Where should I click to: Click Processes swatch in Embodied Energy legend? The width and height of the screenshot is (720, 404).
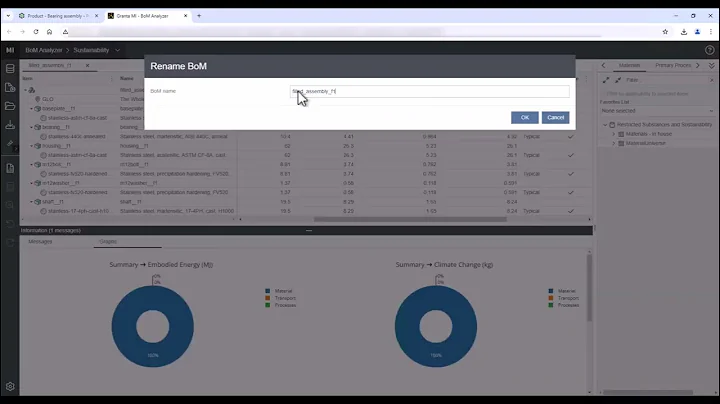click(x=268, y=305)
